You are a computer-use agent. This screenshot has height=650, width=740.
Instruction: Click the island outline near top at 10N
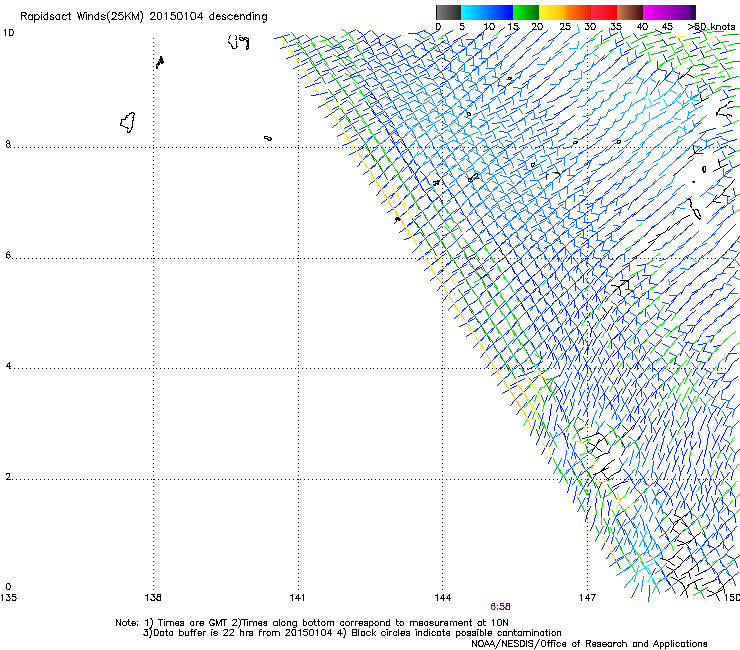point(238,42)
